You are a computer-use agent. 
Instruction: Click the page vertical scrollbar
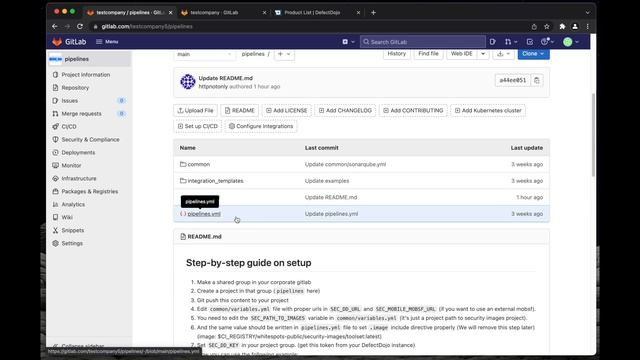[593, 136]
